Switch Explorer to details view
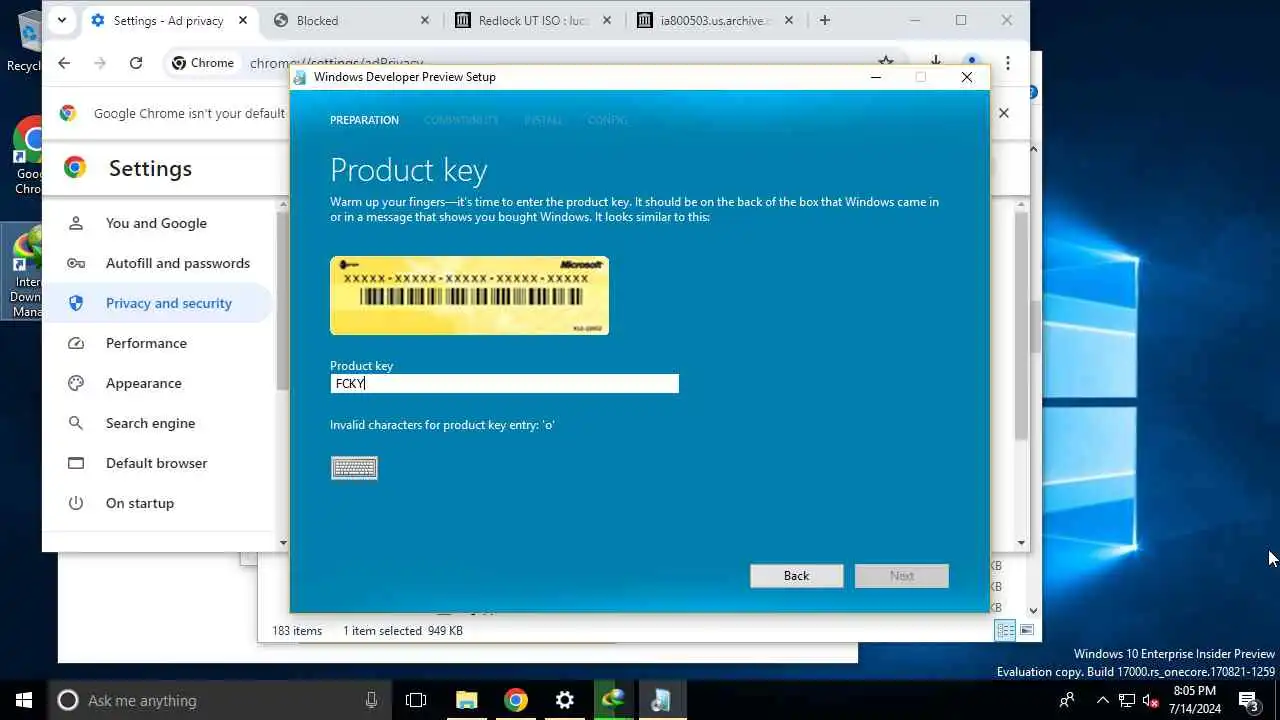The image size is (1280, 720). click(1005, 630)
